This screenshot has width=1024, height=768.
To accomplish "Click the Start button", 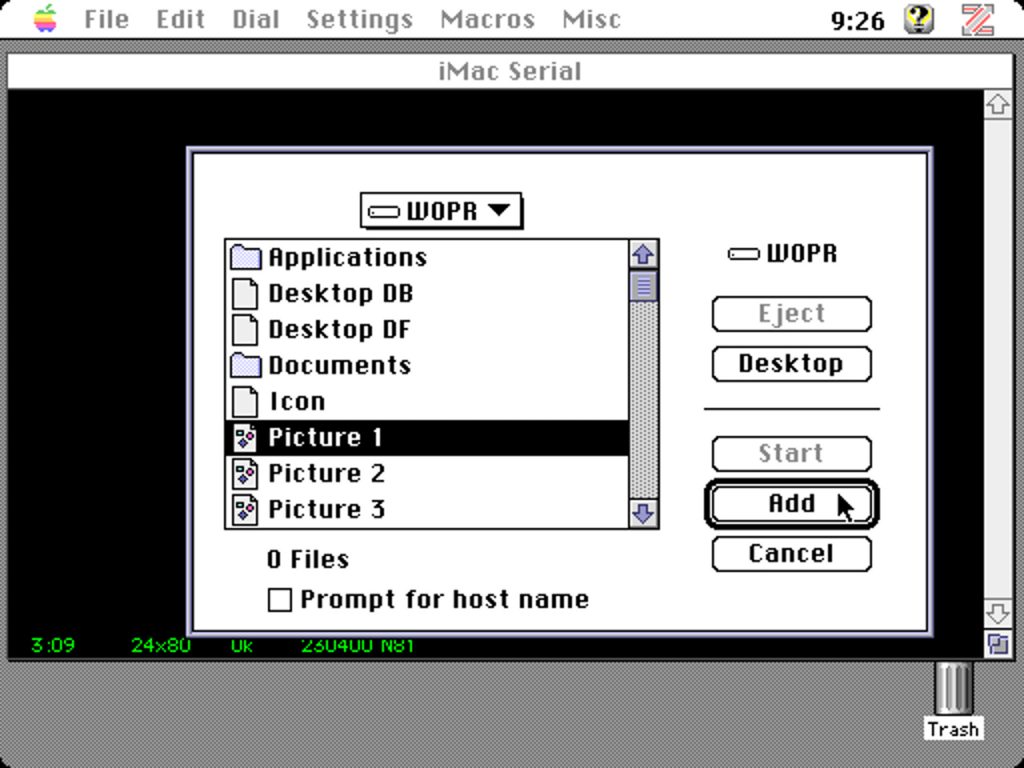I will pyautogui.click(x=792, y=454).
